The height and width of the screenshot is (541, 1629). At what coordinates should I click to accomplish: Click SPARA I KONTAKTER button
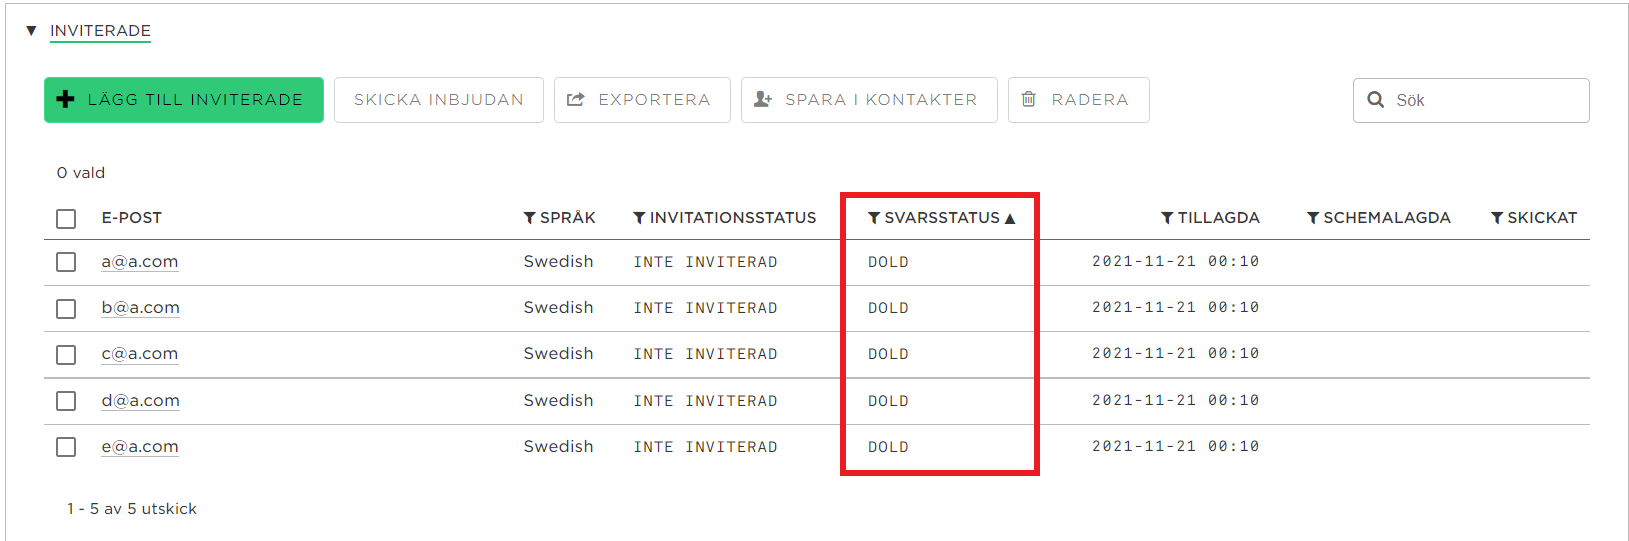(869, 100)
